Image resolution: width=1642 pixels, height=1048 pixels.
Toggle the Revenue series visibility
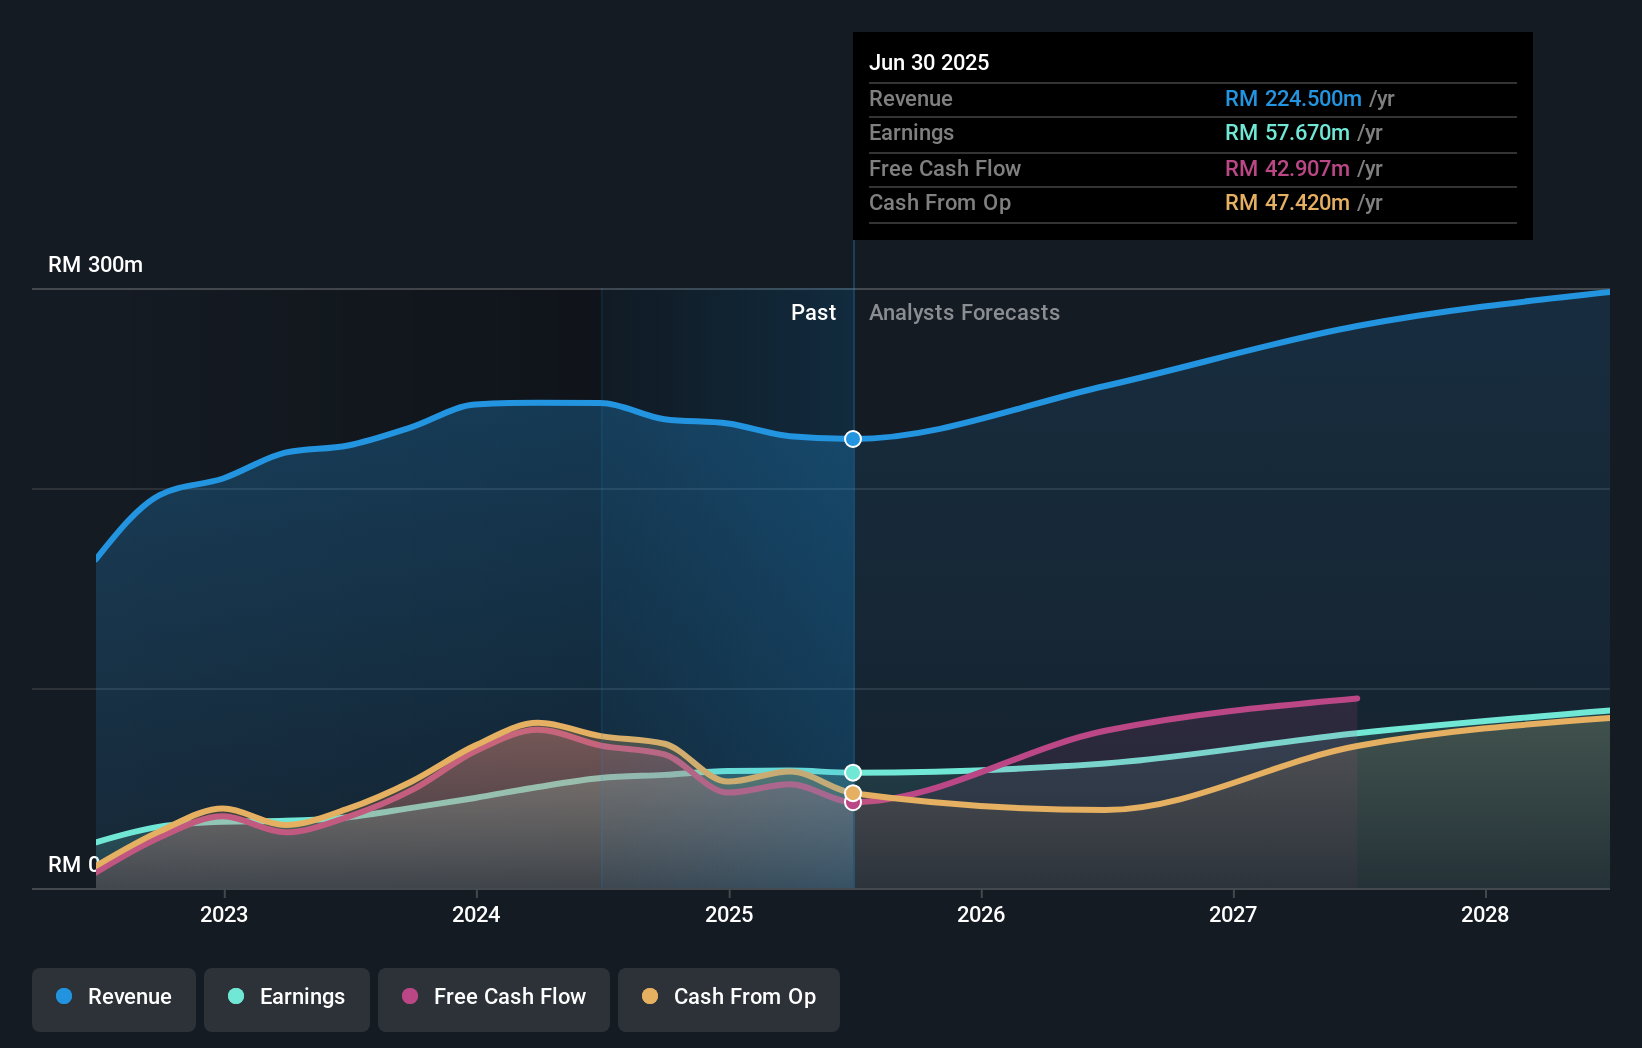tap(113, 998)
